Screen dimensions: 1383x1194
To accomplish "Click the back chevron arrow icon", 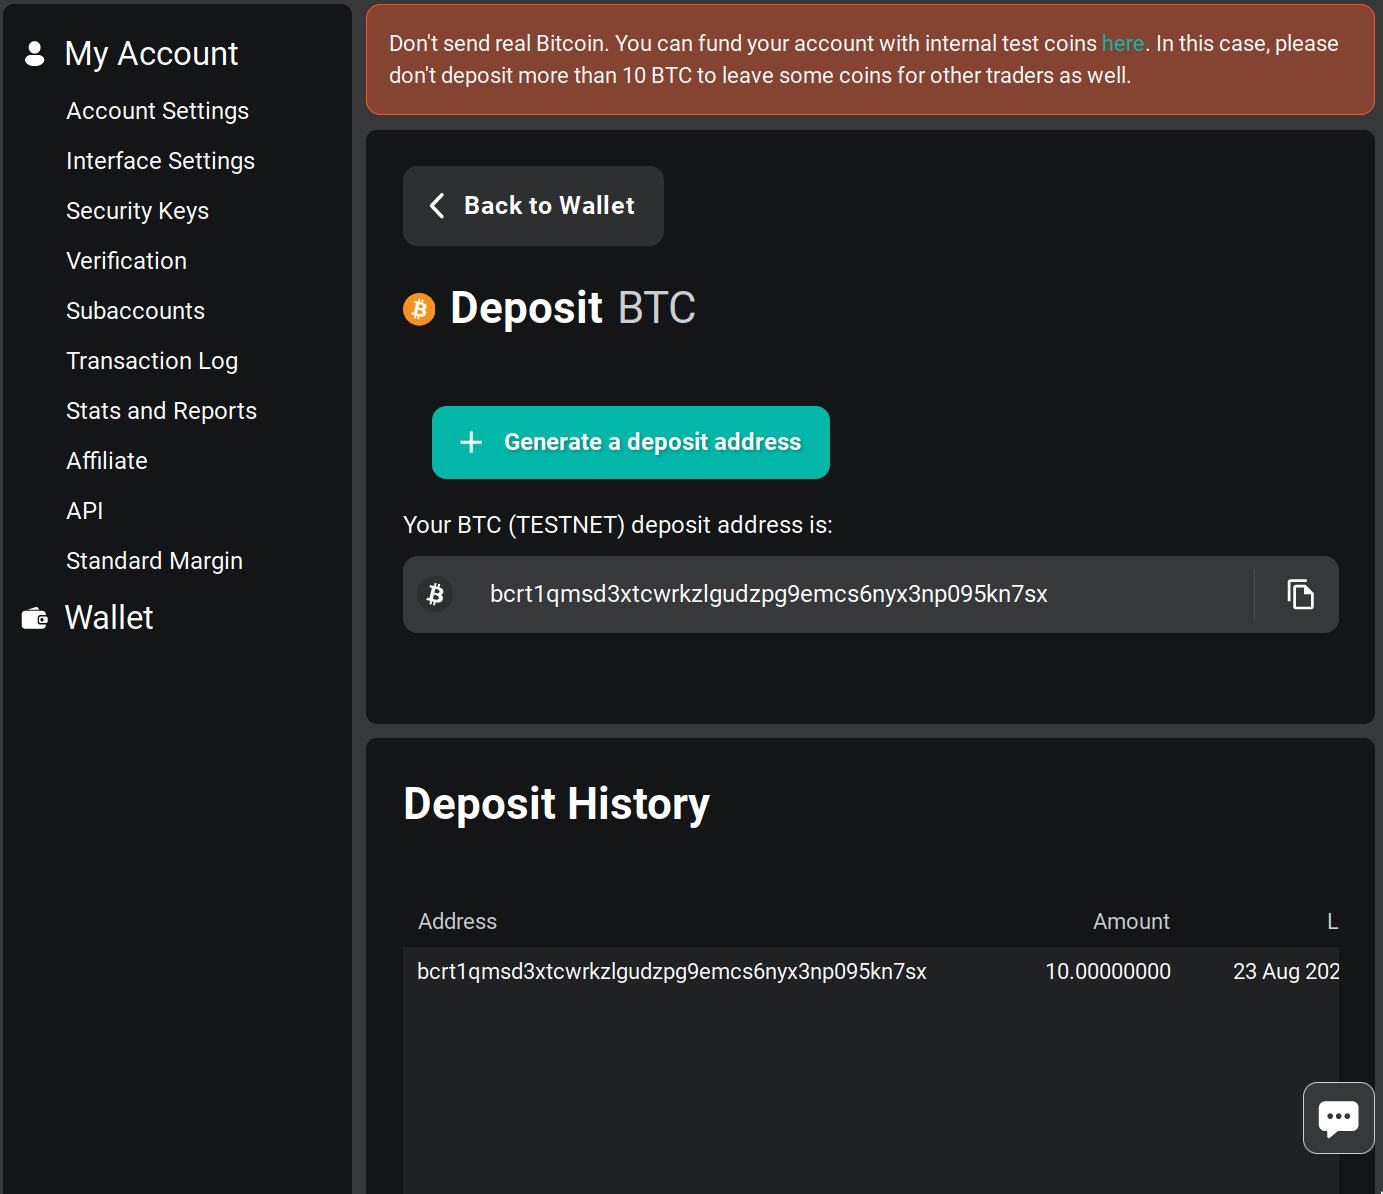I will [437, 206].
